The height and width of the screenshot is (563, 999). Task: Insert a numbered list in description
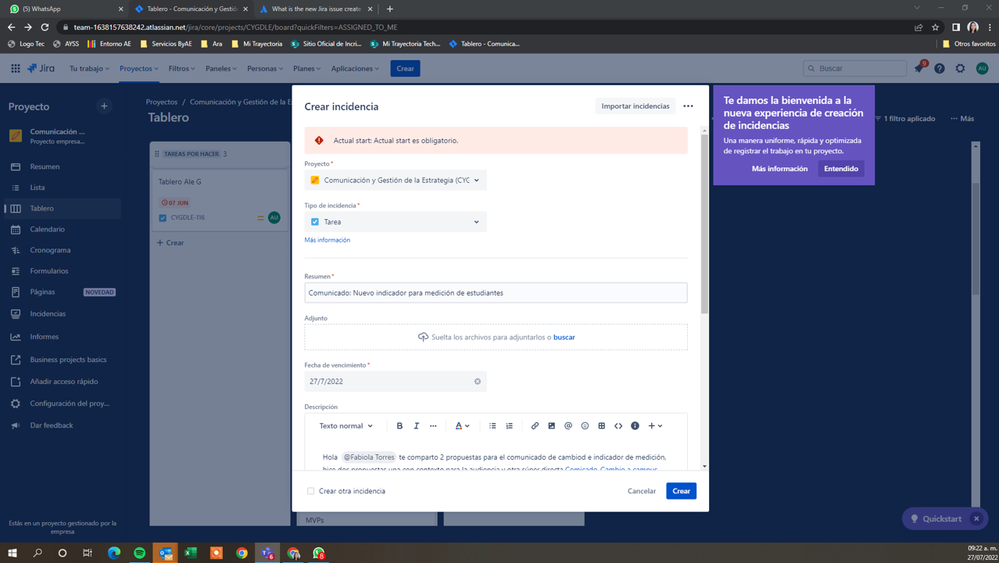pyautogui.click(x=509, y=425)
